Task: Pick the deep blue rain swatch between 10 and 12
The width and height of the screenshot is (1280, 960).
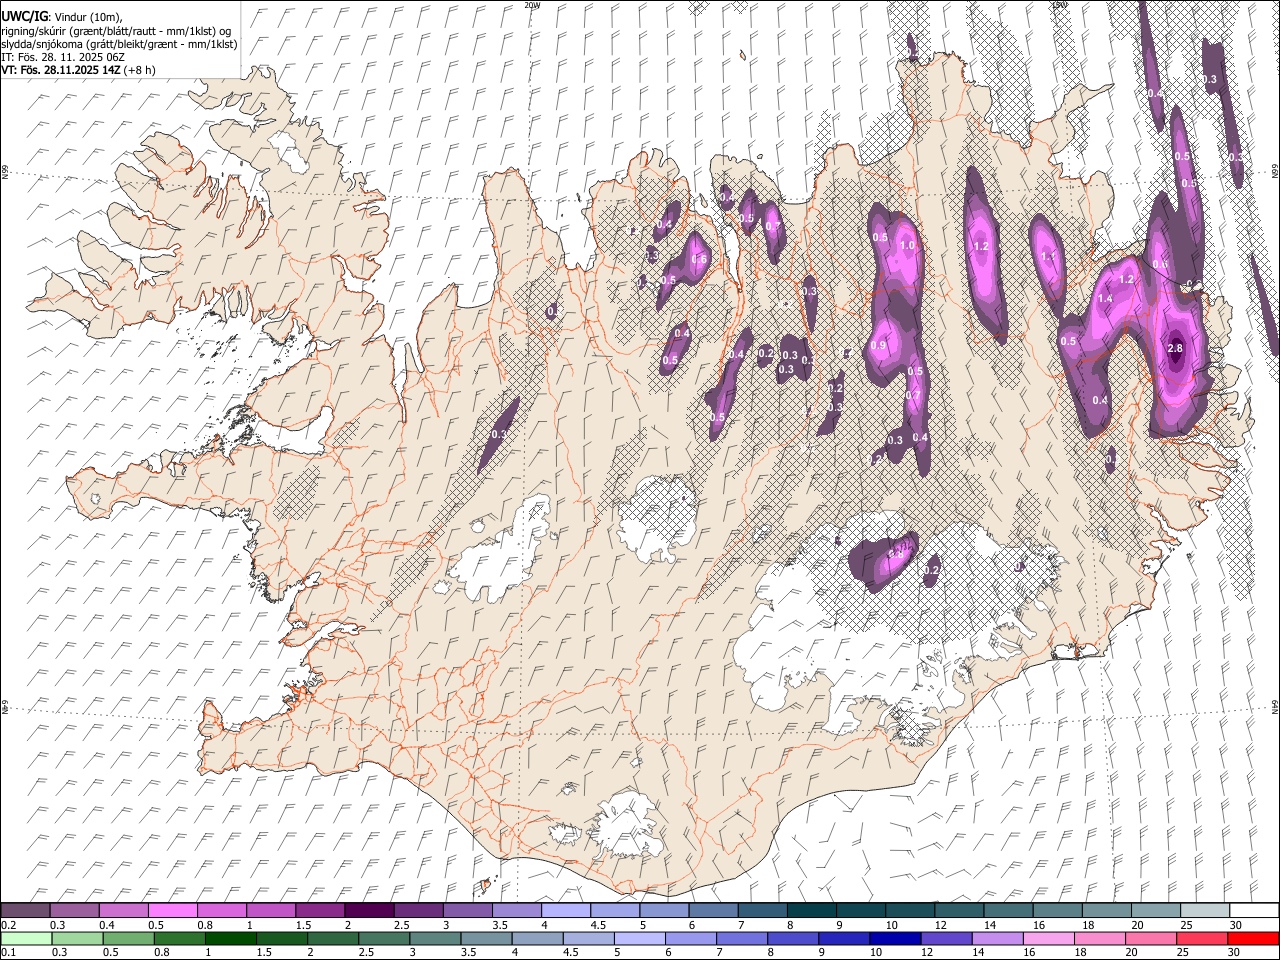Action: 895,938
